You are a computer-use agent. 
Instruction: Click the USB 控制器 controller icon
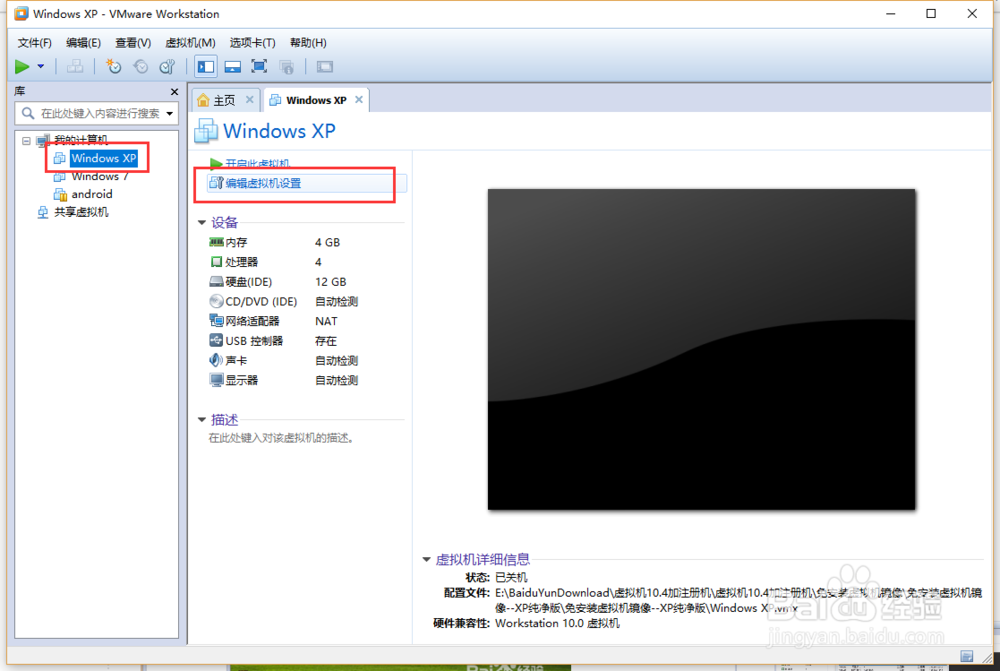[x=216, y=341]
